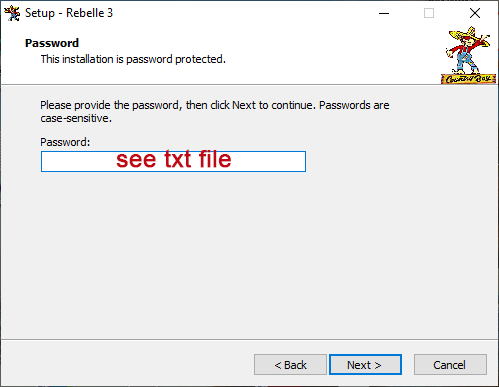
Task: Click the Country Boy banner under mascot
Action: pyautogui.click(x=468, y=79)
